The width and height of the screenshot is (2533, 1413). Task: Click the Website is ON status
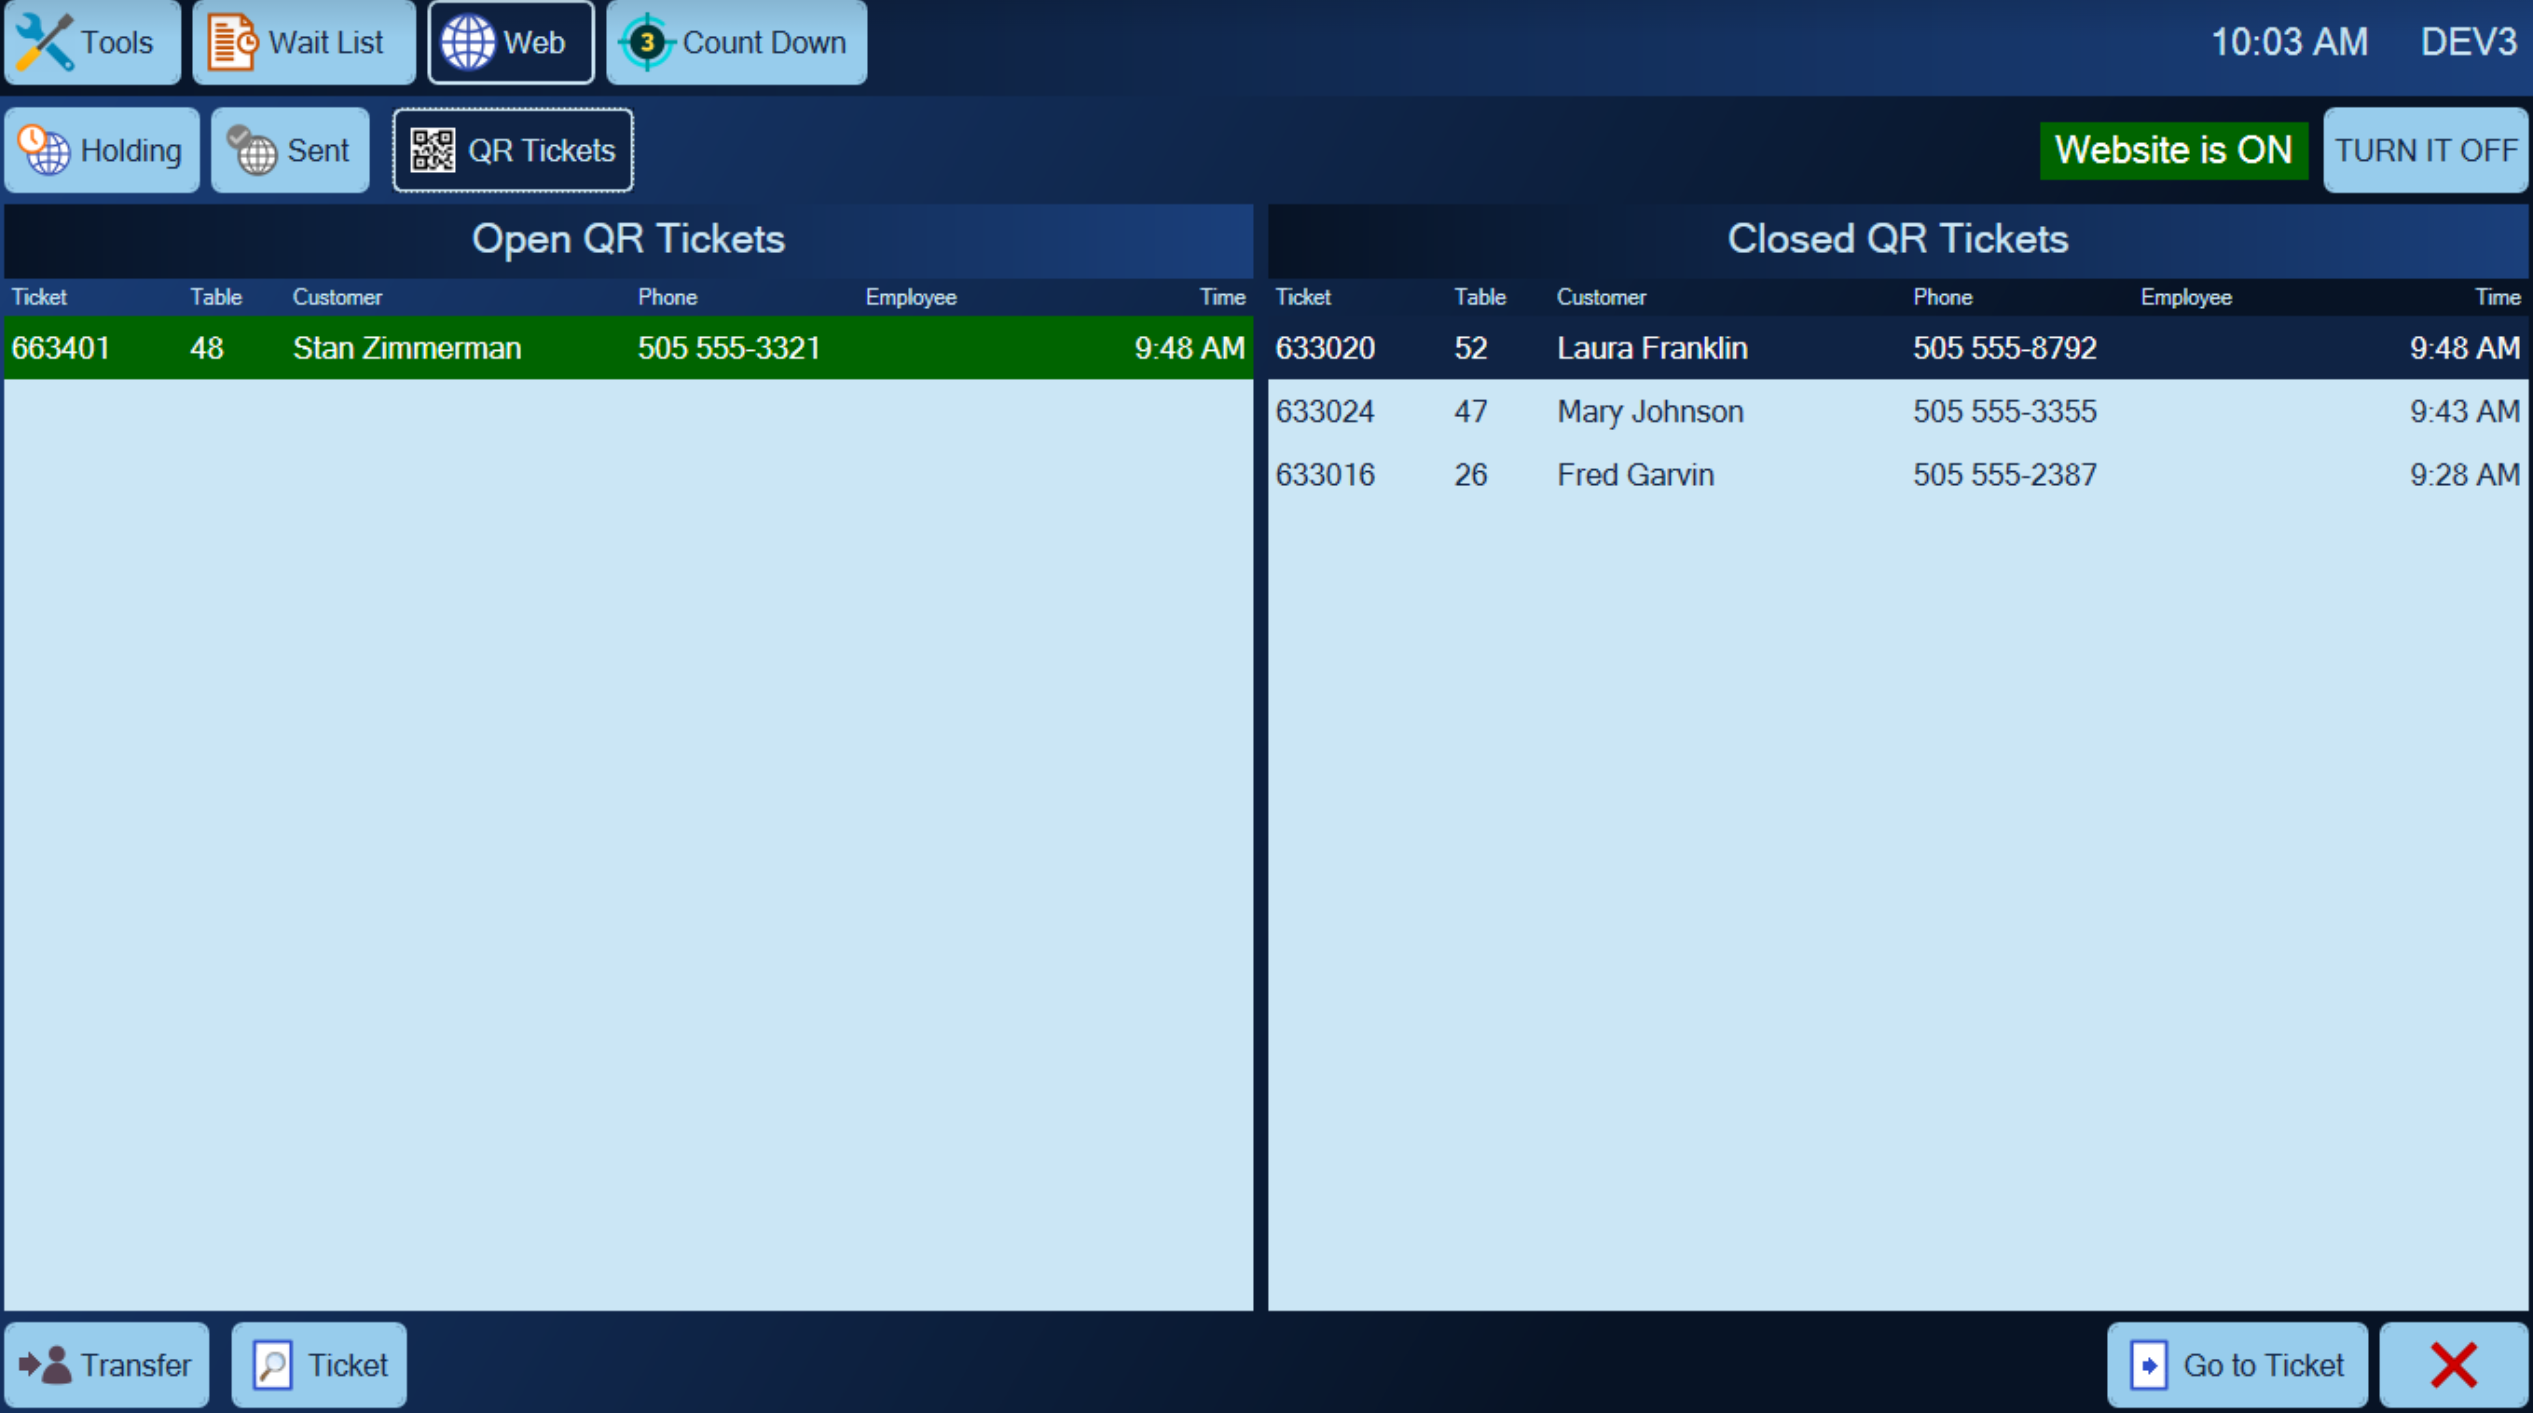[x=2173, y=150]
